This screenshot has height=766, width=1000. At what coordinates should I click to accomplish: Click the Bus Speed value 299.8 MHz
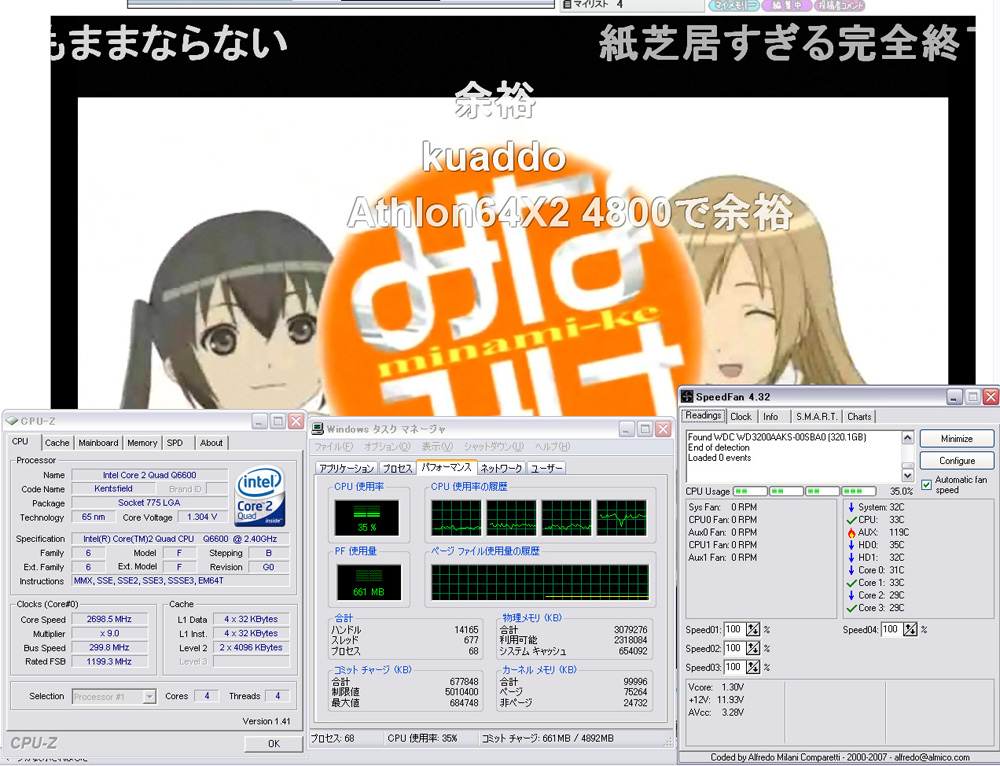tap(109, 647)
